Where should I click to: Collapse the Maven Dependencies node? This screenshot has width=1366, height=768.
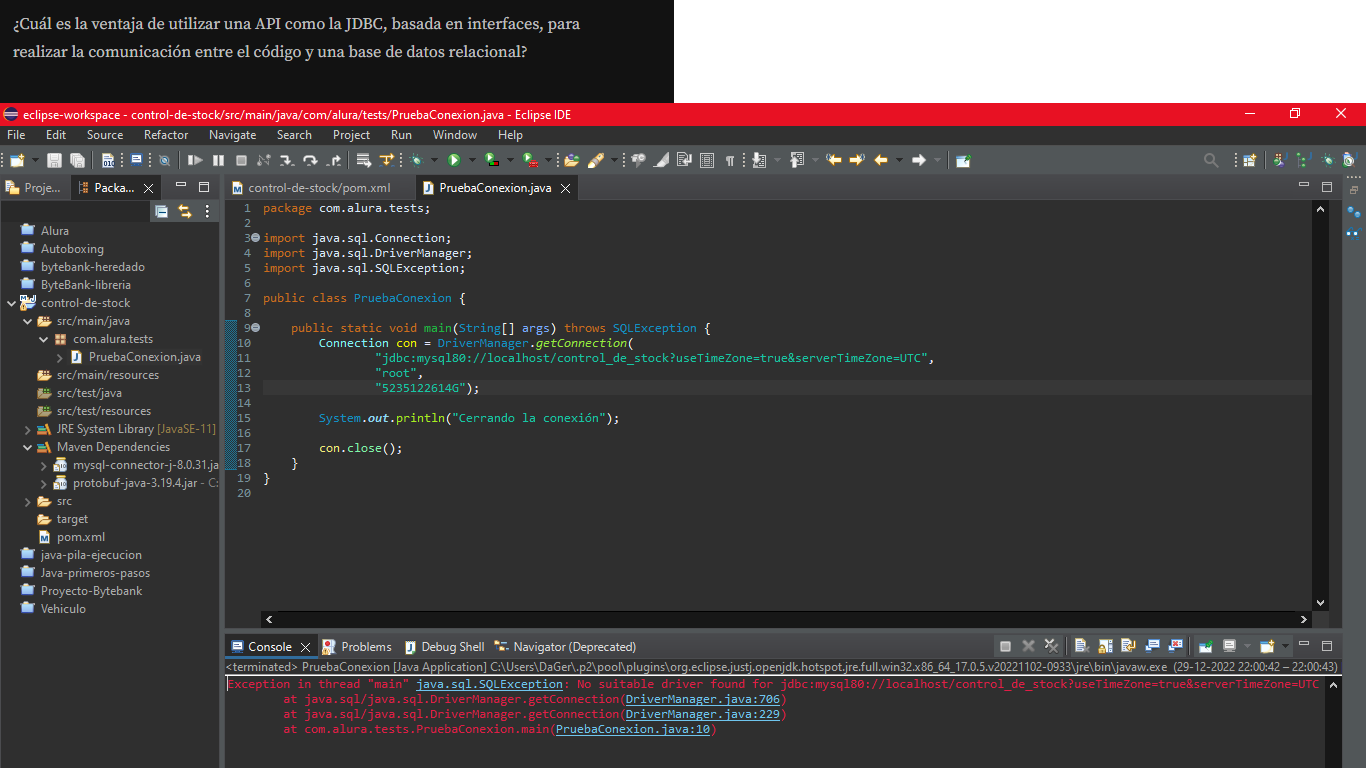[28, 447]
